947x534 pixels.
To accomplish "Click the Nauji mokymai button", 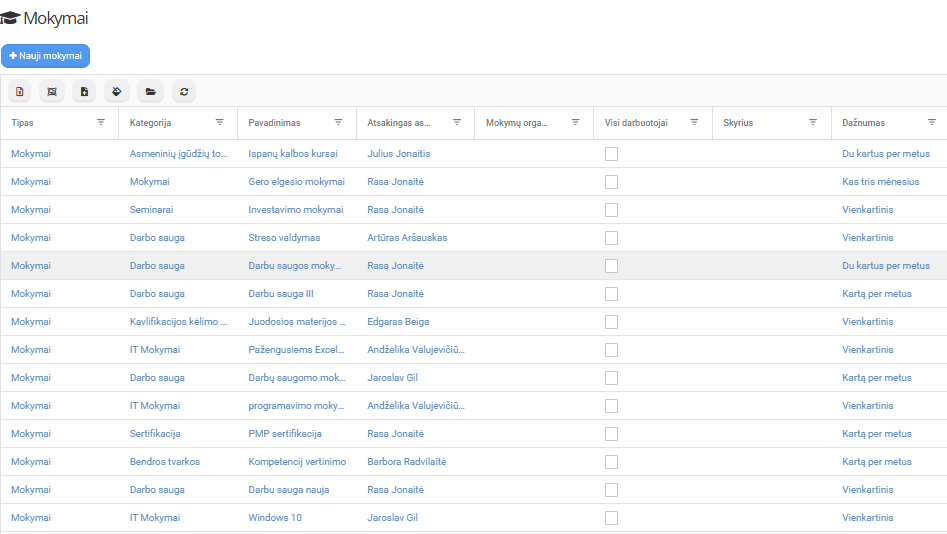I will 46,56.
